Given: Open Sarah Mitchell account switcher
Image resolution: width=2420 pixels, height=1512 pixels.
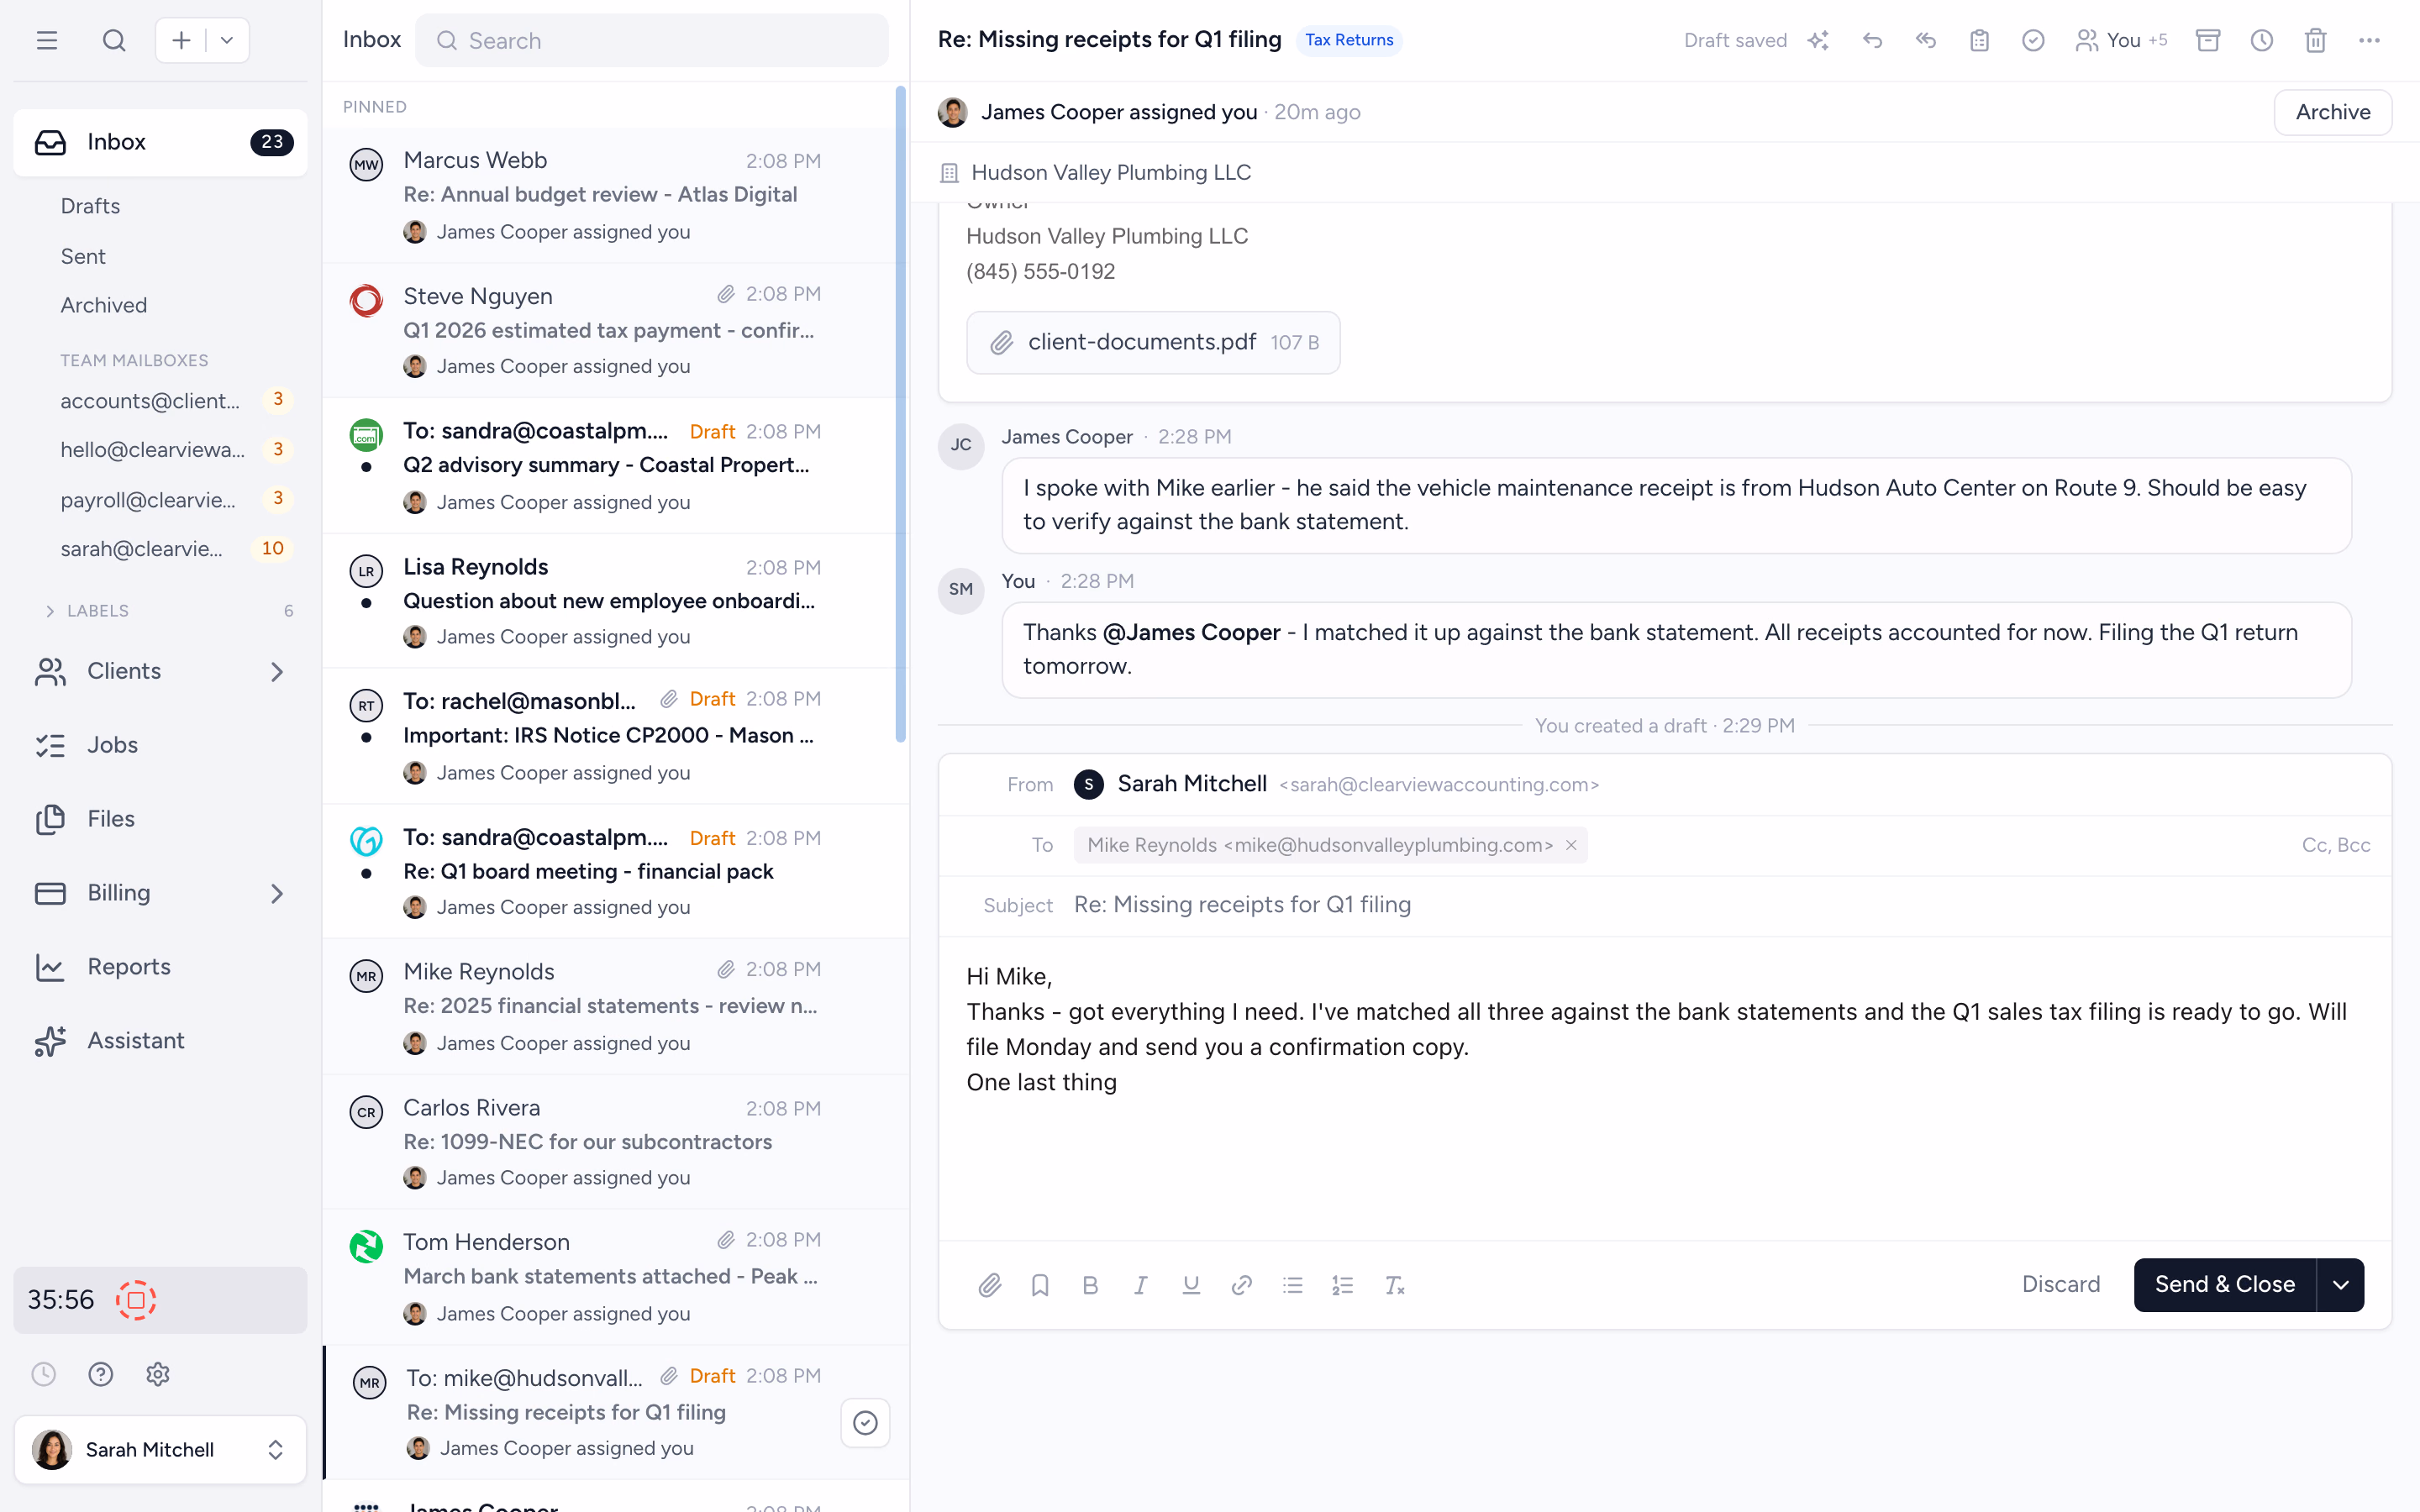Looking at the screenshot, I should [x=160, y=1449].
